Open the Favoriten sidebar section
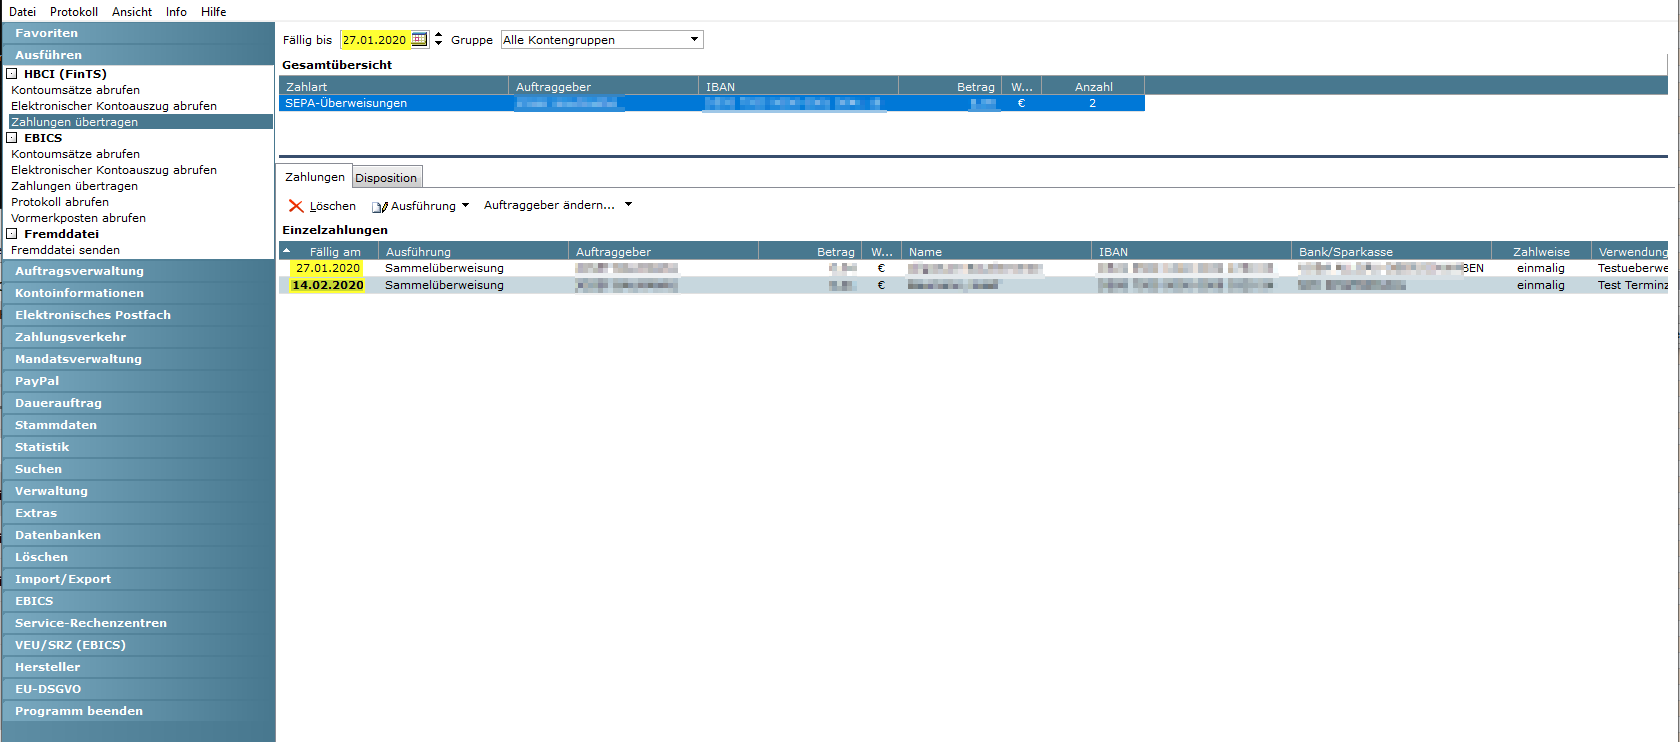Screen dimensions: 1680x742 [138, 33]
